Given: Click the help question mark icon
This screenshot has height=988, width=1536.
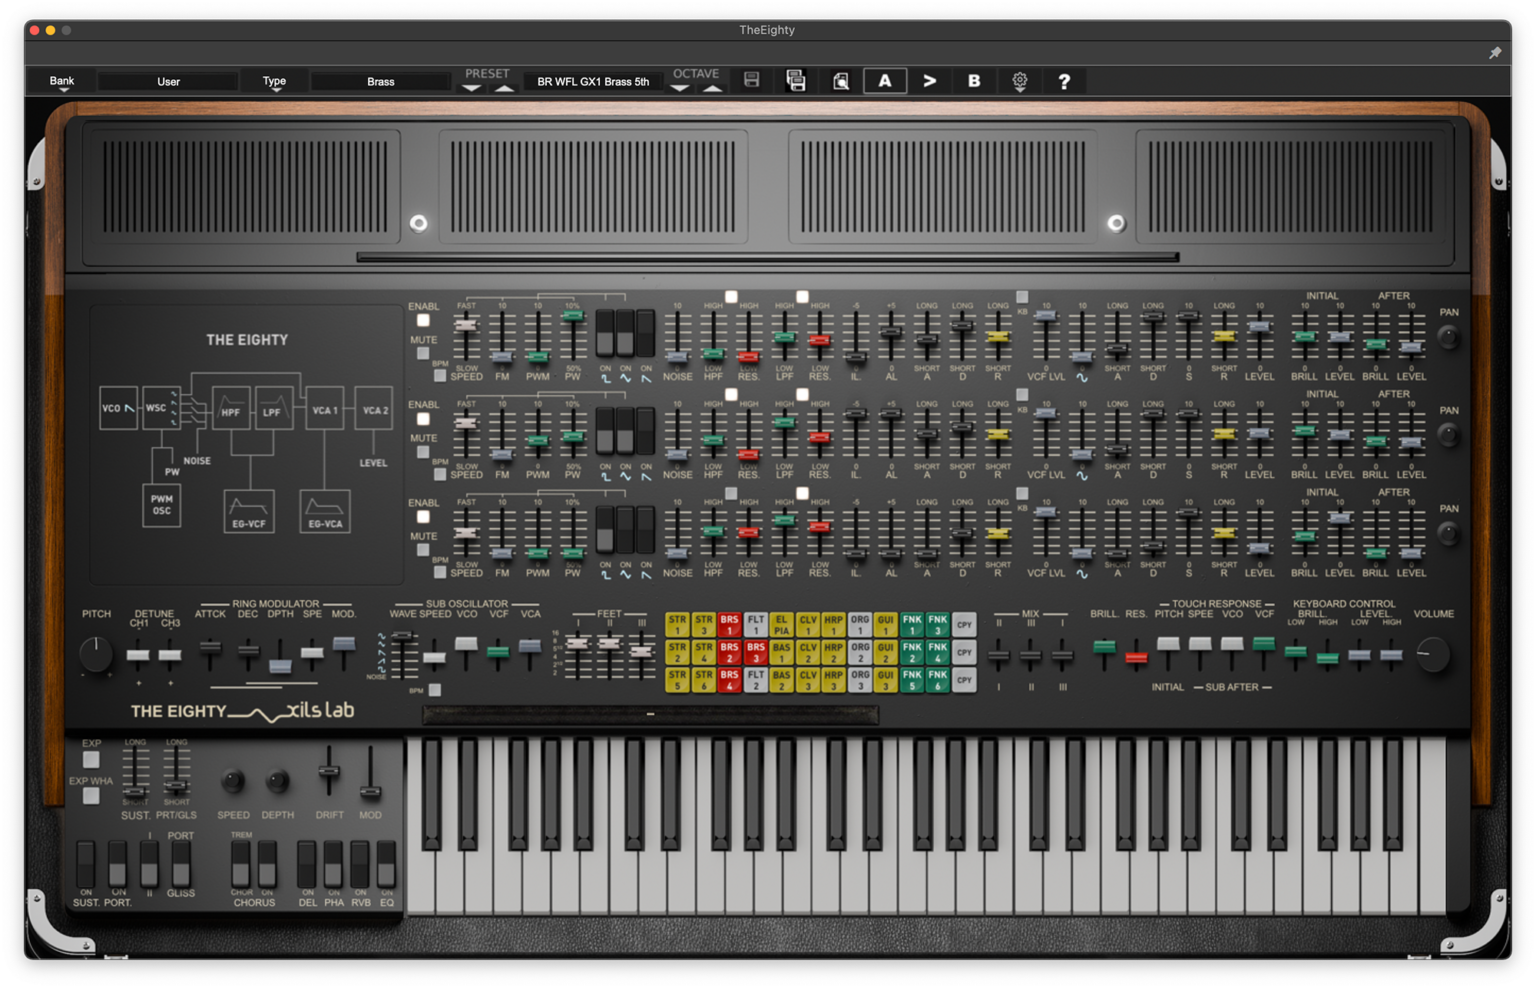Looking at the screenshot, I should pyautogui.click(x=1064, y=80).
